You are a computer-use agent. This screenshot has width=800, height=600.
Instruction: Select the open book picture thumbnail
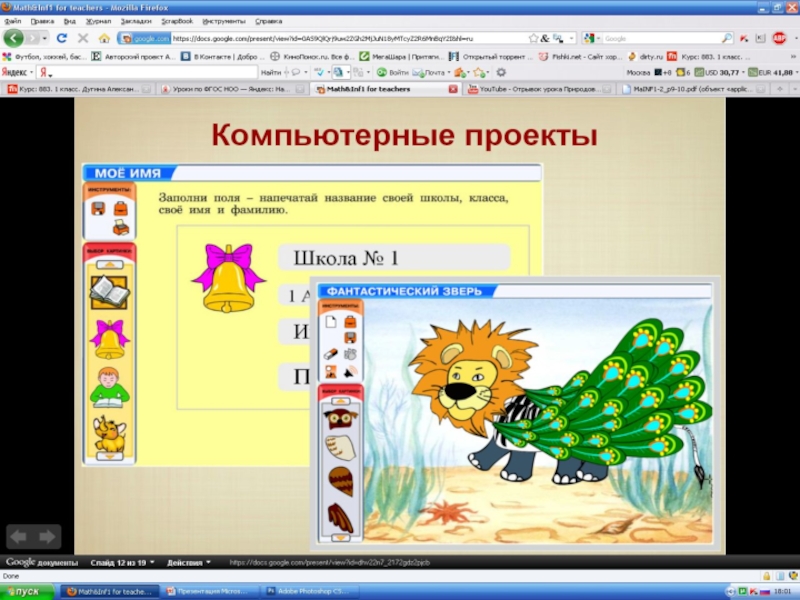pyautogui.click(x=109, y=290)
